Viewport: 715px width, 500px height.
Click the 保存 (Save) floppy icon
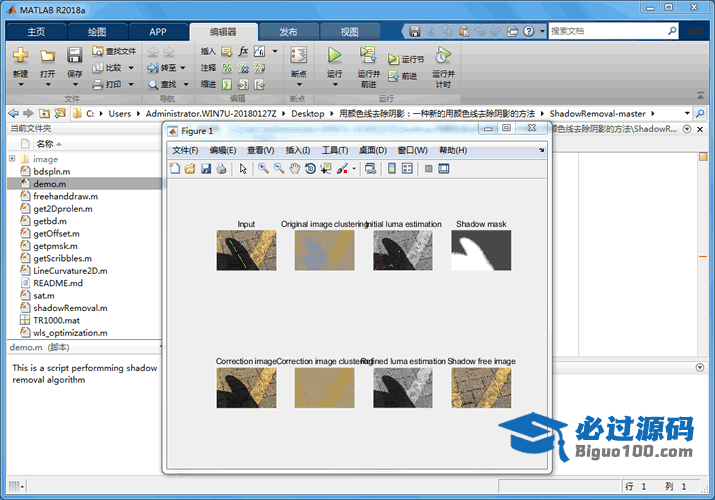tap(74, 55)
